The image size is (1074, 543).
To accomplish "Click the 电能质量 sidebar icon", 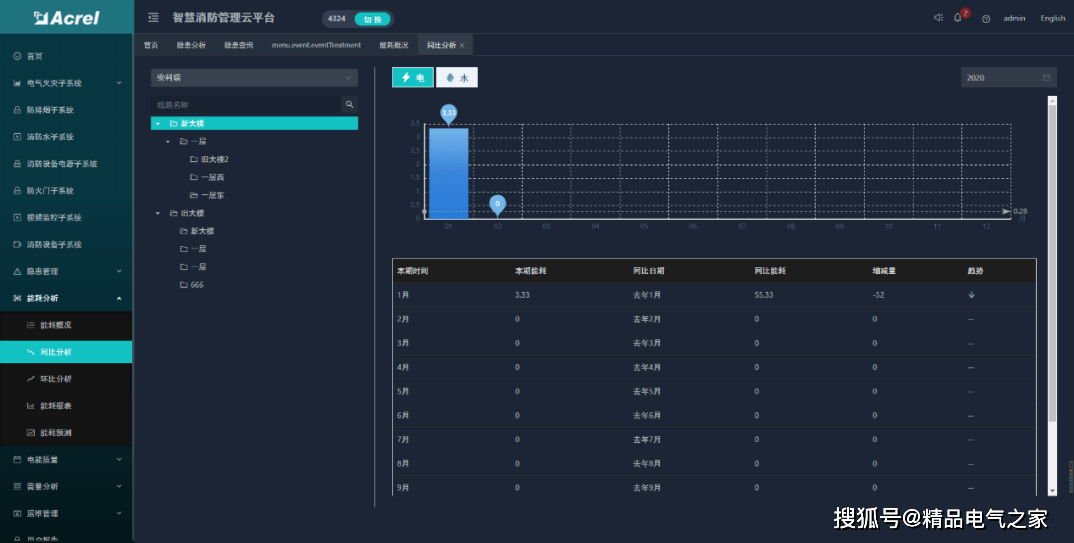I will click(x=17, y=459).
